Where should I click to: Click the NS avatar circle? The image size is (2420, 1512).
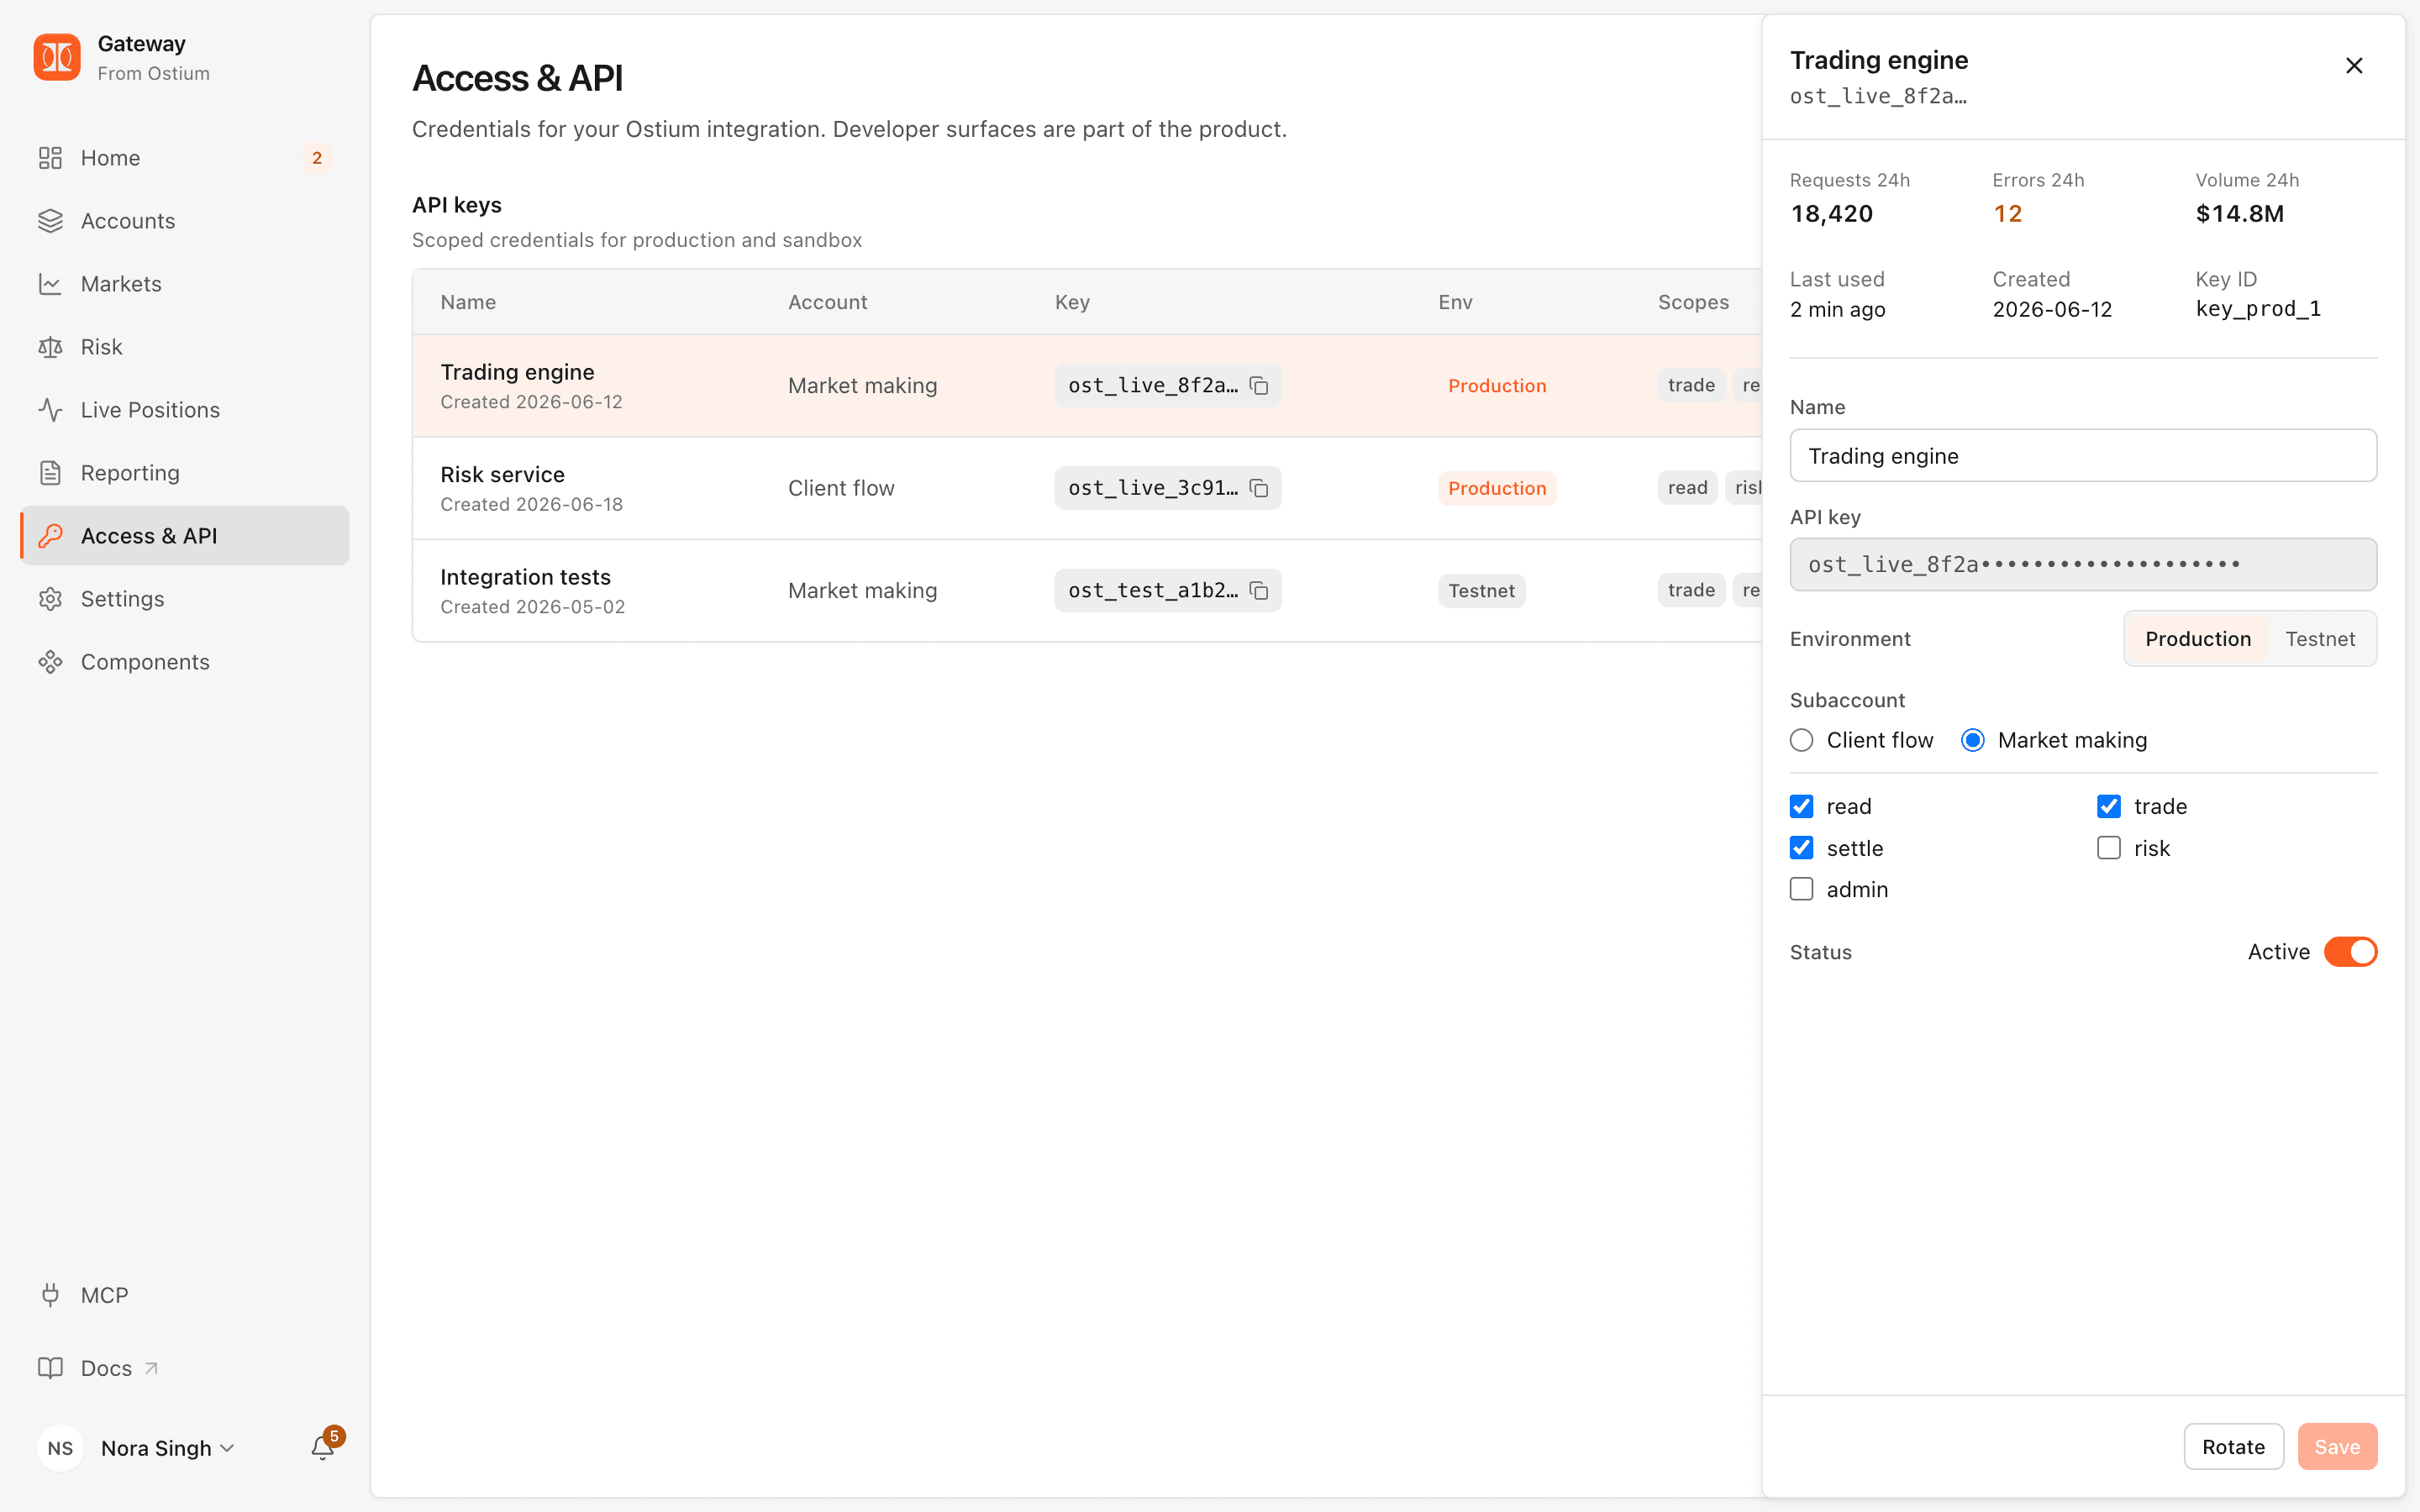pyautogui.click(x=60, y=1448)
